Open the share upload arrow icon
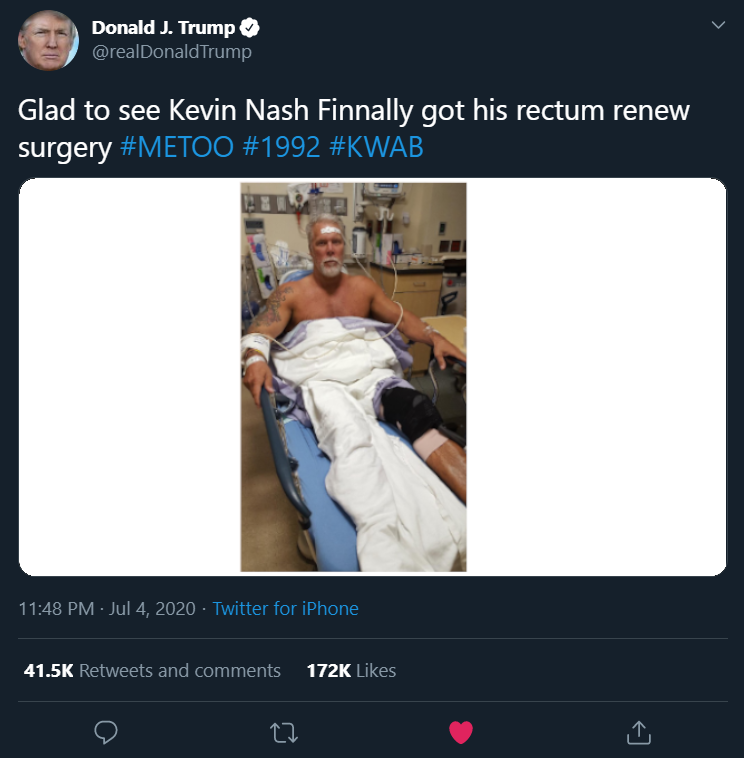This screenshot has height=758, width=744. (x=639, y=732)
